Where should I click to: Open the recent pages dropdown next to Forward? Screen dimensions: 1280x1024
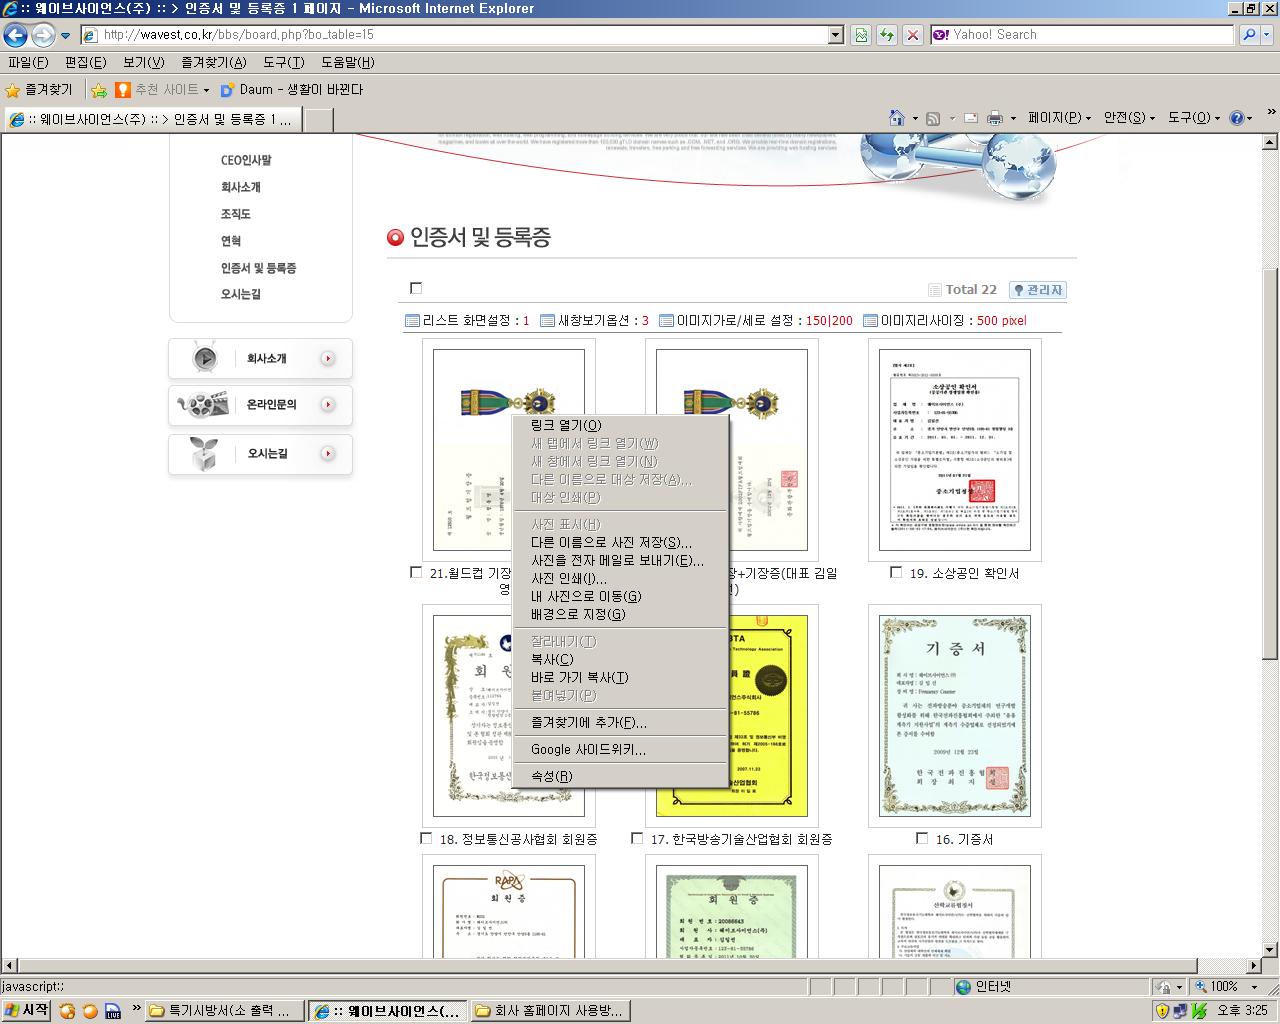coord(66,35)
